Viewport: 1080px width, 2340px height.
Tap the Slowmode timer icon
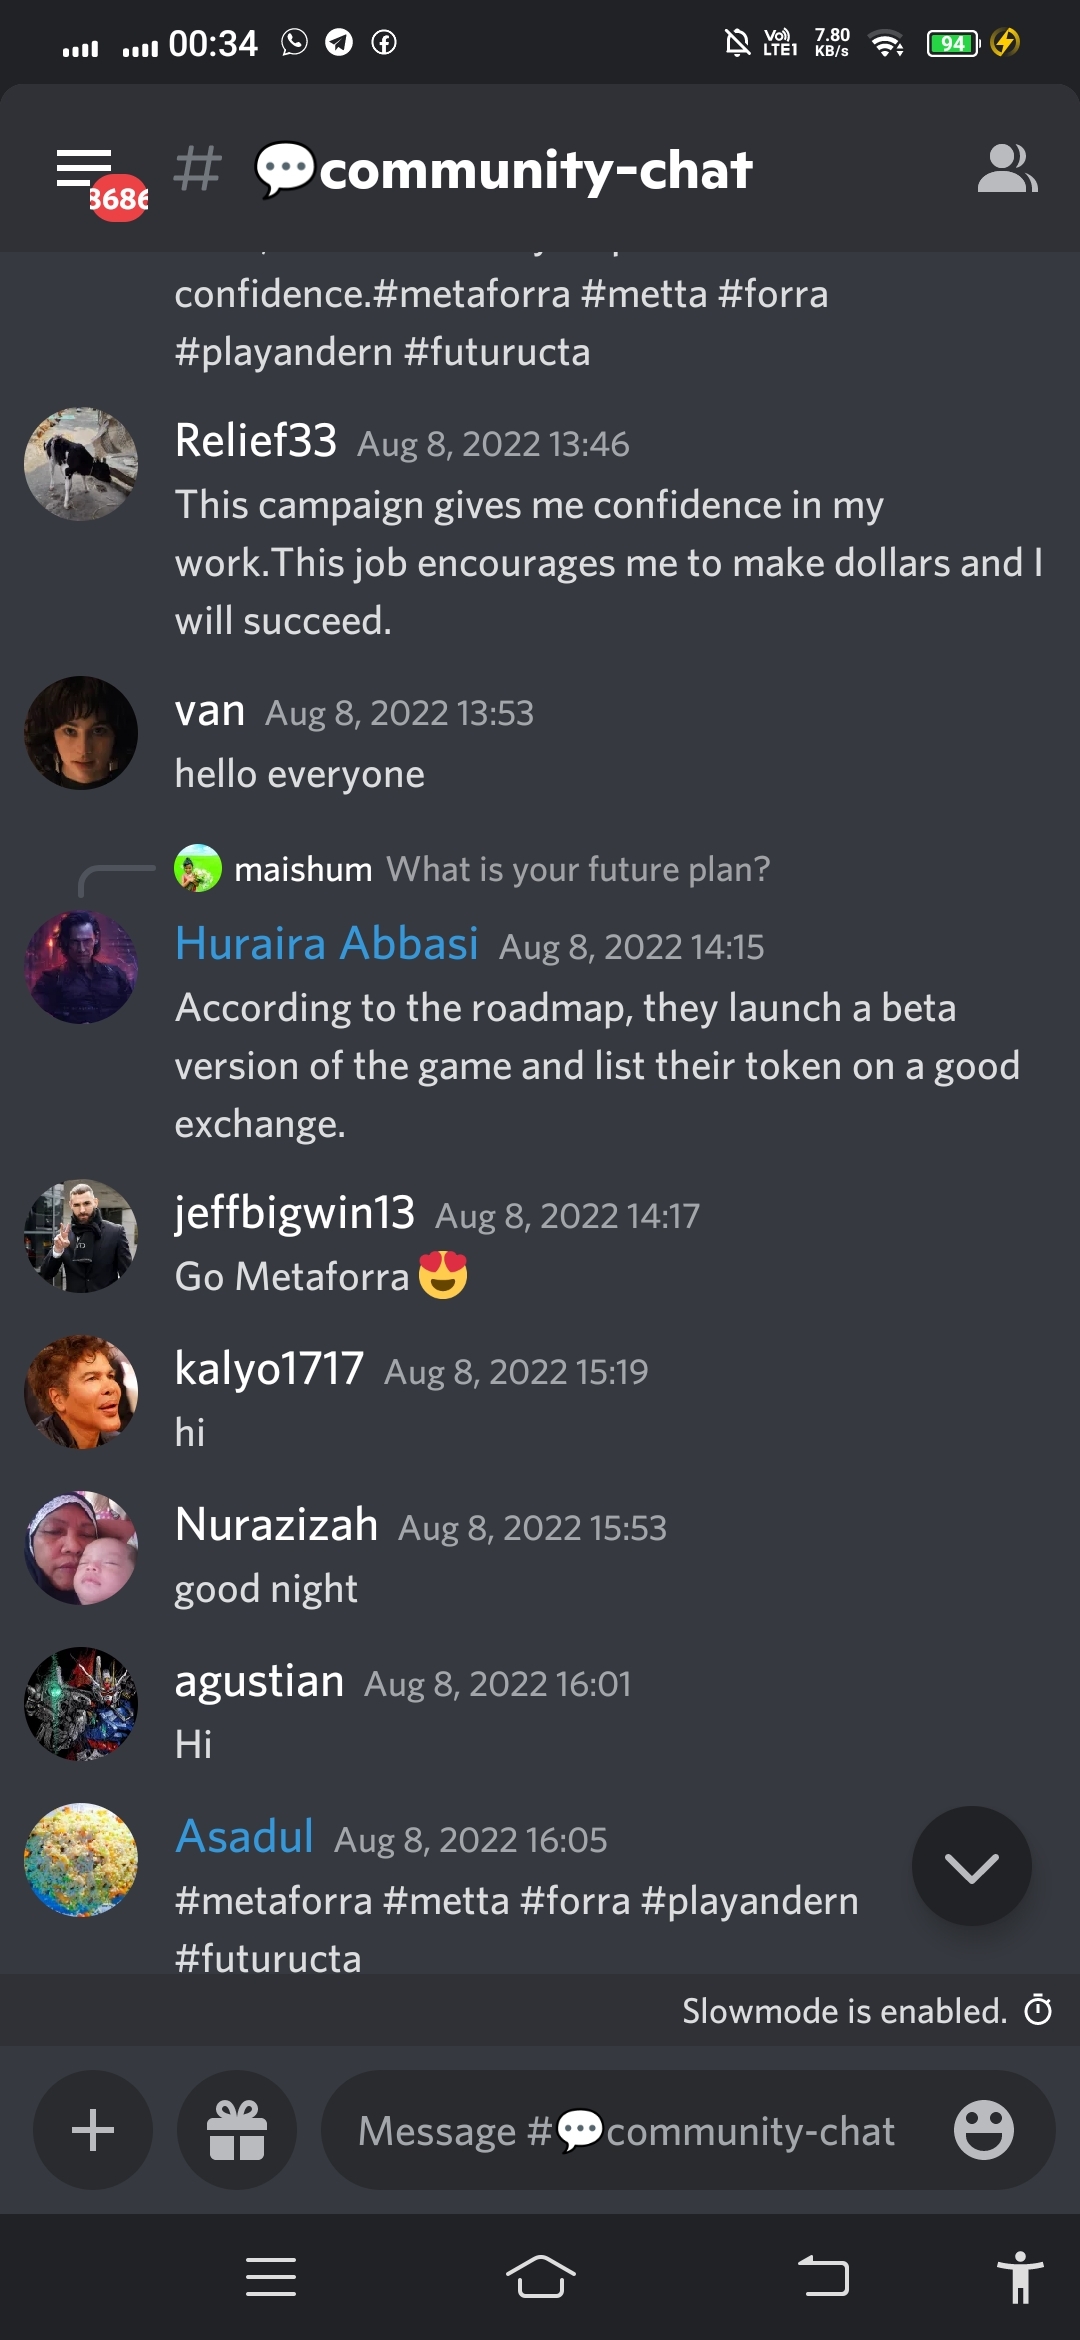pyautogui.click(x=1038, y=2009)
